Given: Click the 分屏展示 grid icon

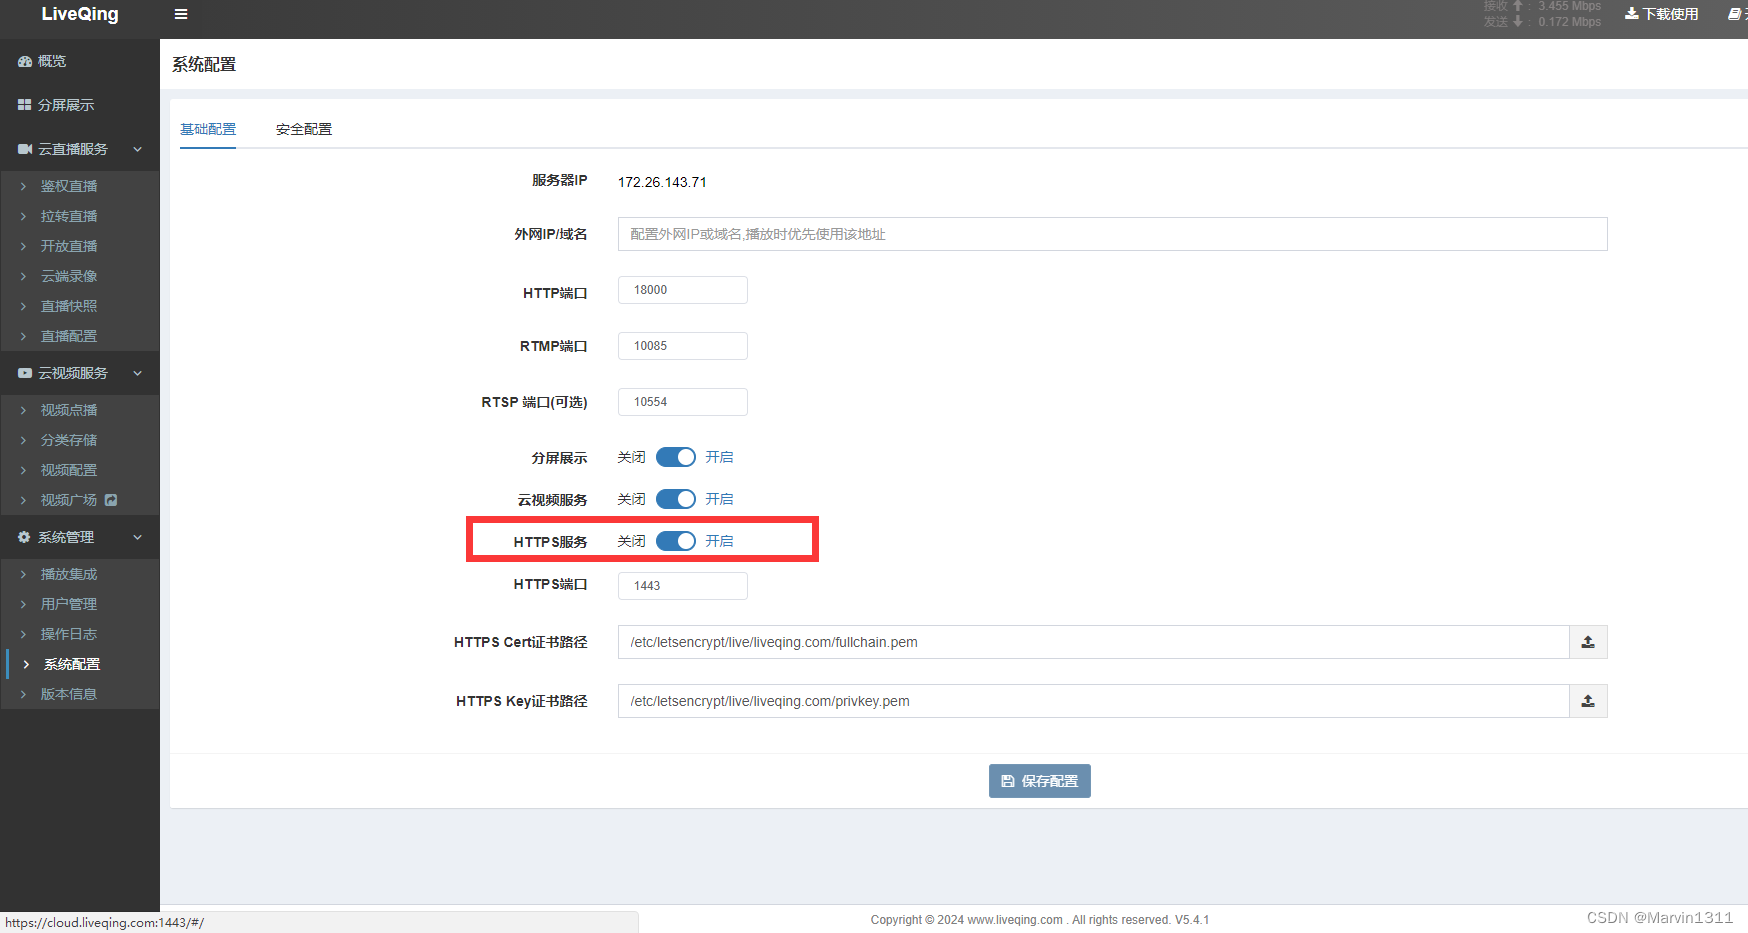Looking at the screenshot, I should click(25, 105).
